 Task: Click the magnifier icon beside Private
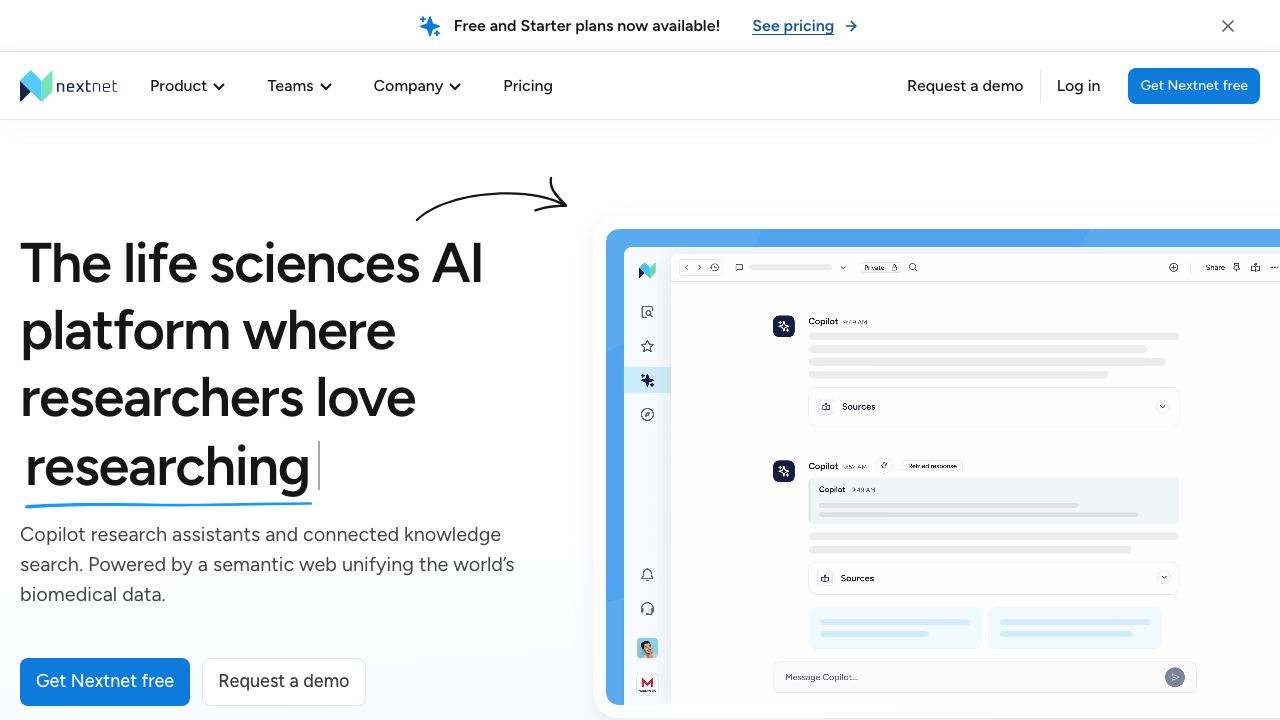[x=913, y=267]
